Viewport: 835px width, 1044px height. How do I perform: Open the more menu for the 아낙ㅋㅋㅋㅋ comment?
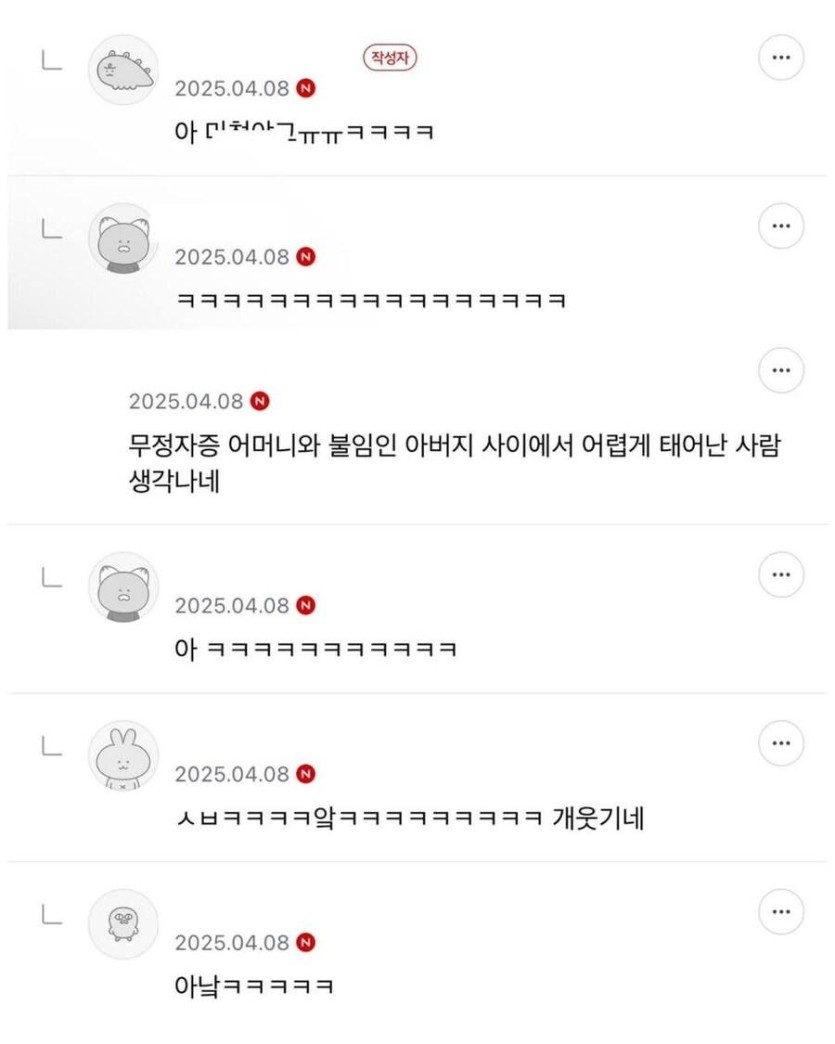781,911
